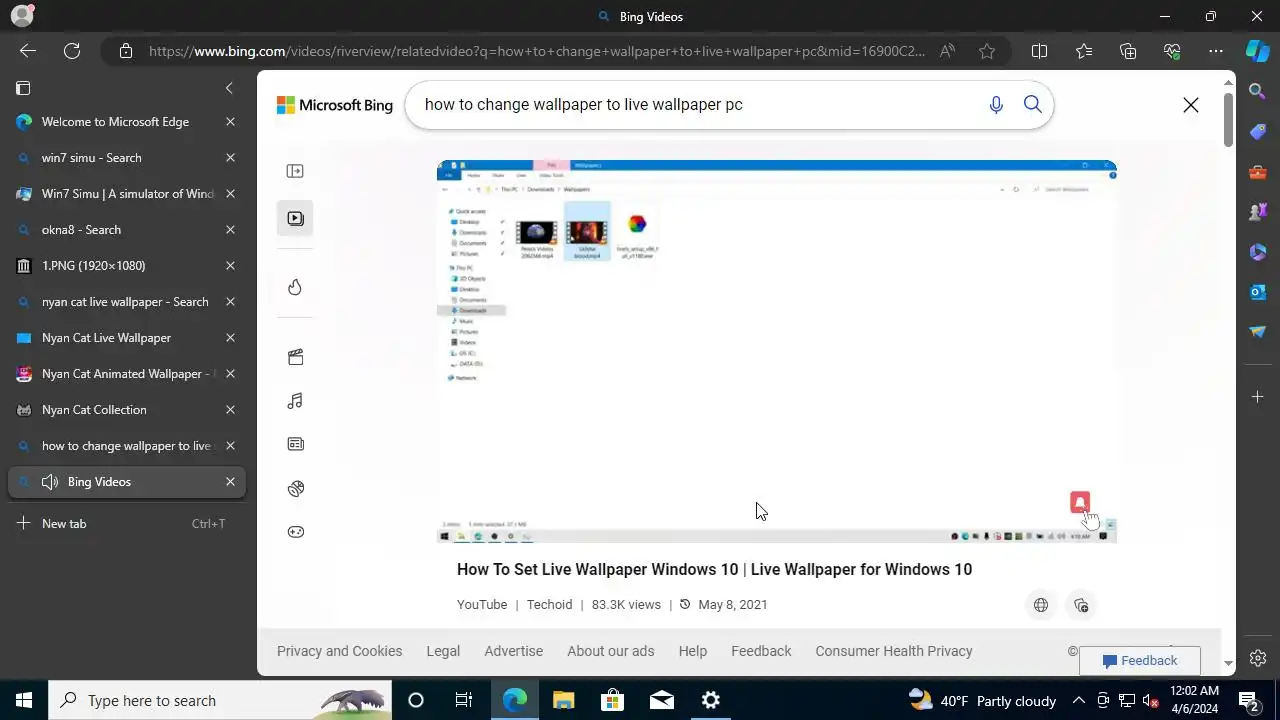Viewport: 1280px width, 720px height.
Task: Click the page vertical scrollbar
Action: (x=1229, y=120)
